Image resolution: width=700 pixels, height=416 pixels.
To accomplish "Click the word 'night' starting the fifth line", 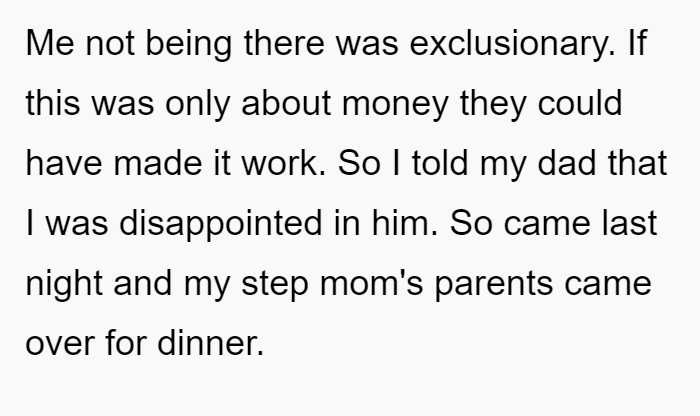I will pos(64,284).
